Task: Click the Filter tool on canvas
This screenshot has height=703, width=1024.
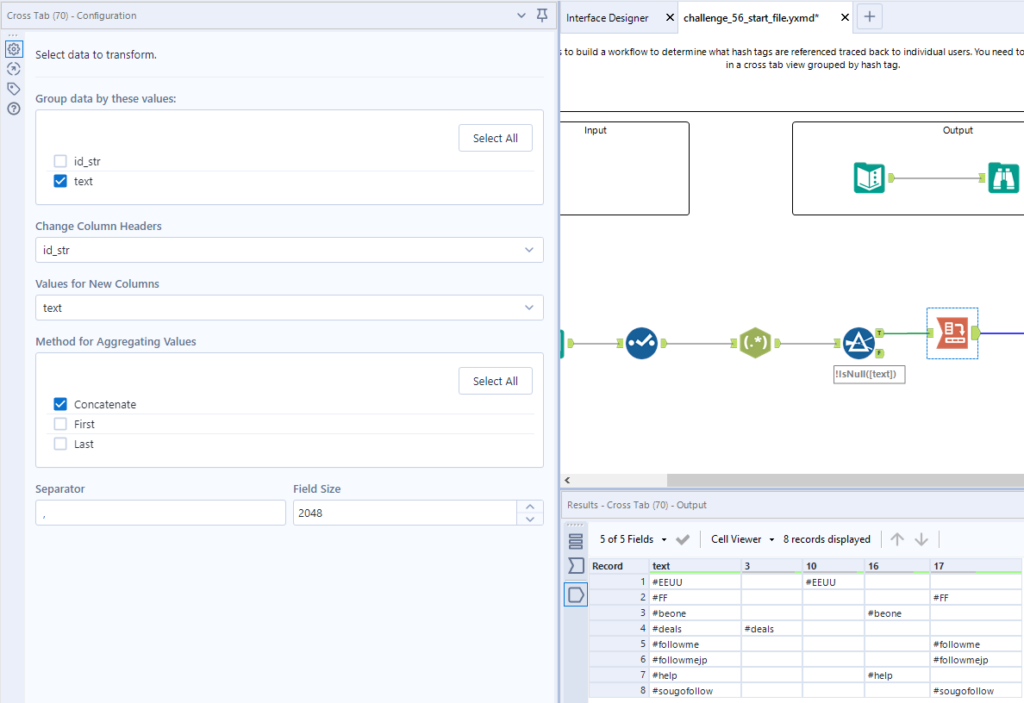Action: tap(859, 343)
